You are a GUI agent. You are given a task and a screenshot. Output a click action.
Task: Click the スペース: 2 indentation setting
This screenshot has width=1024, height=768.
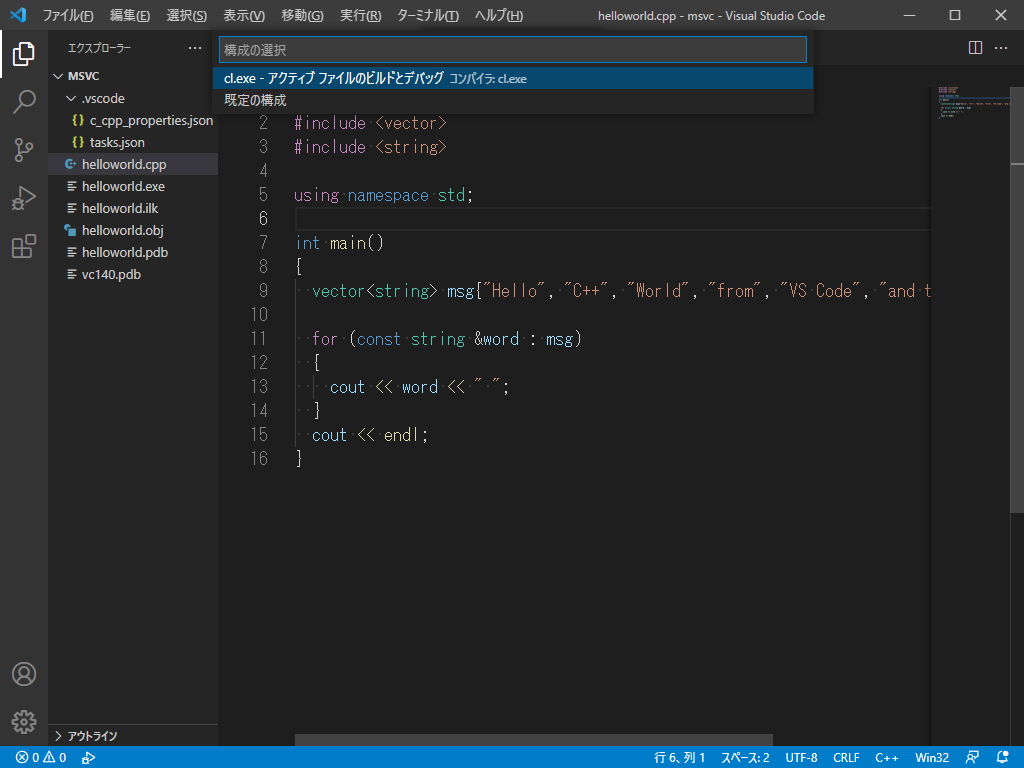pos(745,758)
